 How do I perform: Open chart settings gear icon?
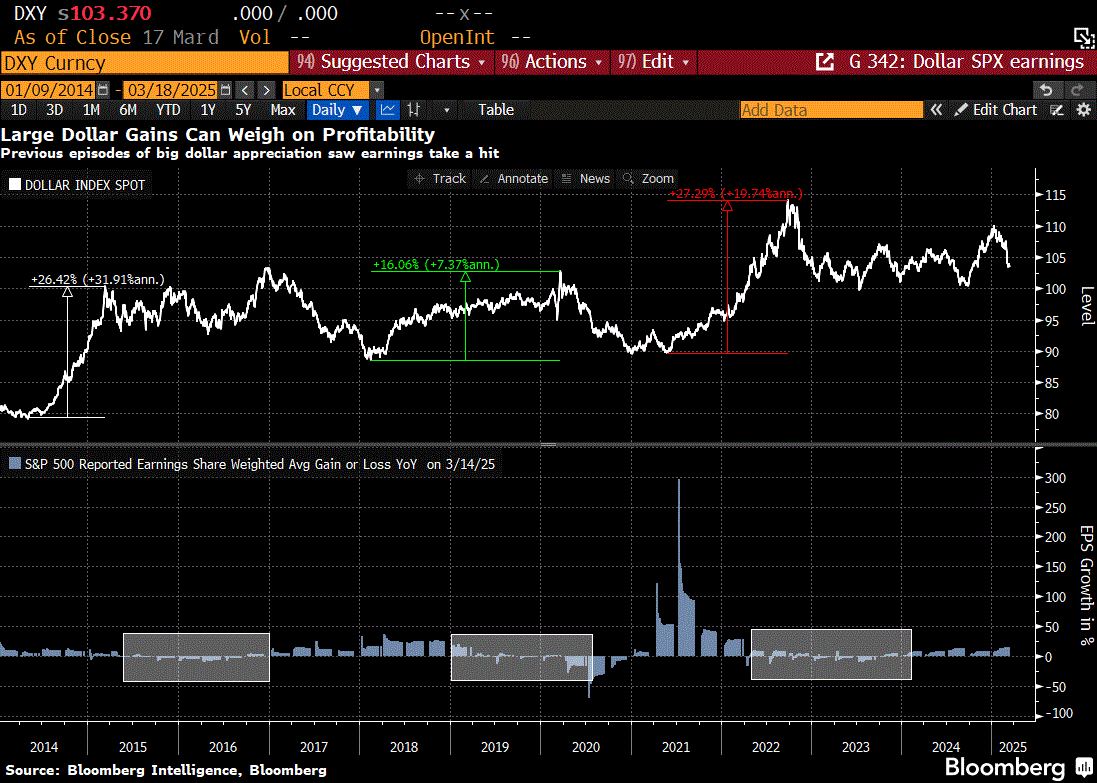click(x=1084, y=110)
